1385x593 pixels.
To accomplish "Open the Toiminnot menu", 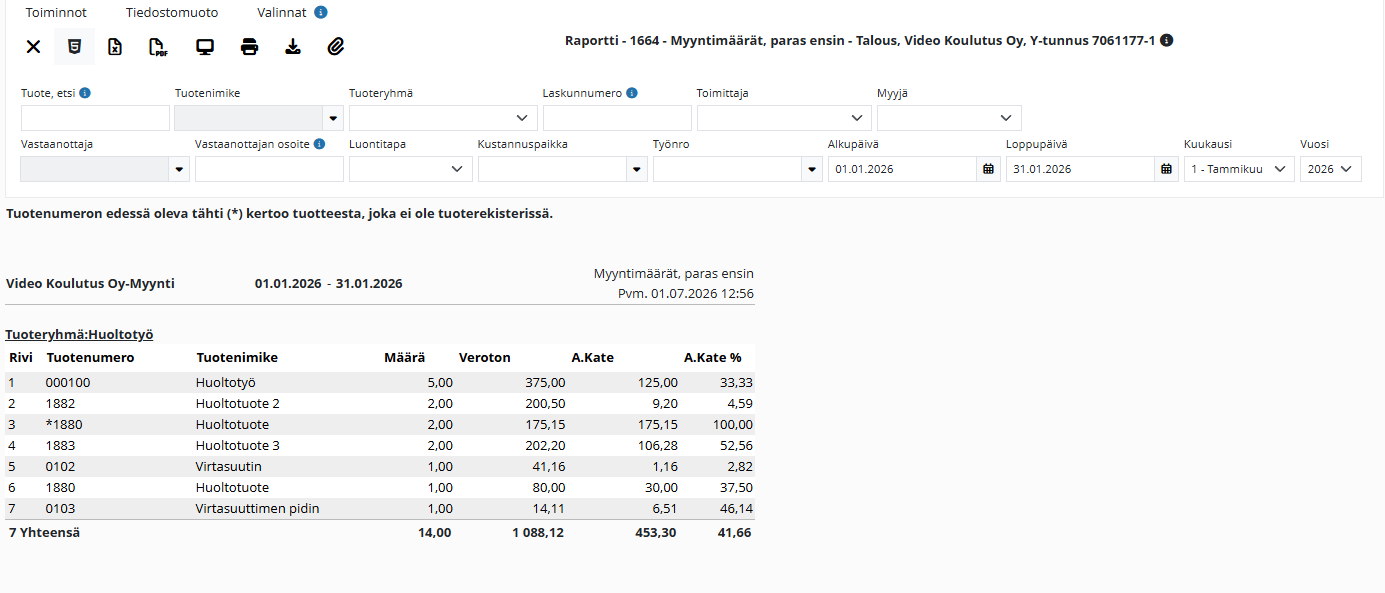I will pos(56,13).
